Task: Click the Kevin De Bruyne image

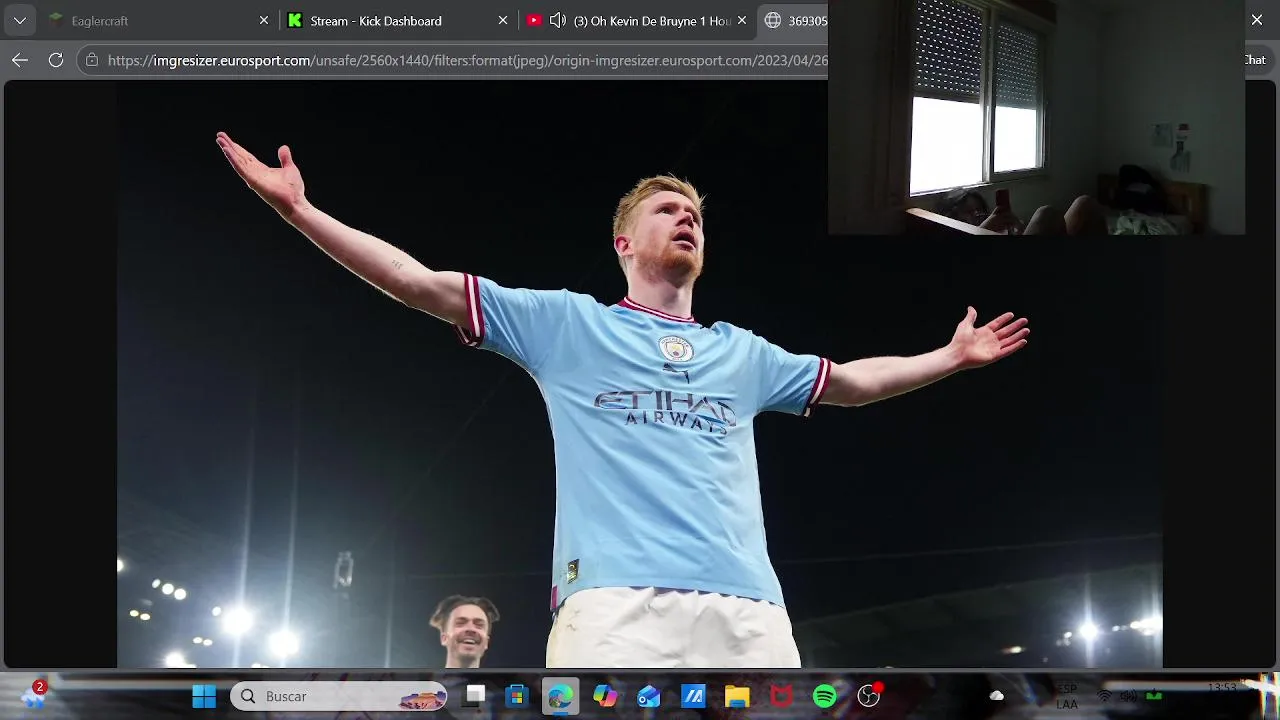Action: click(640, 374)
